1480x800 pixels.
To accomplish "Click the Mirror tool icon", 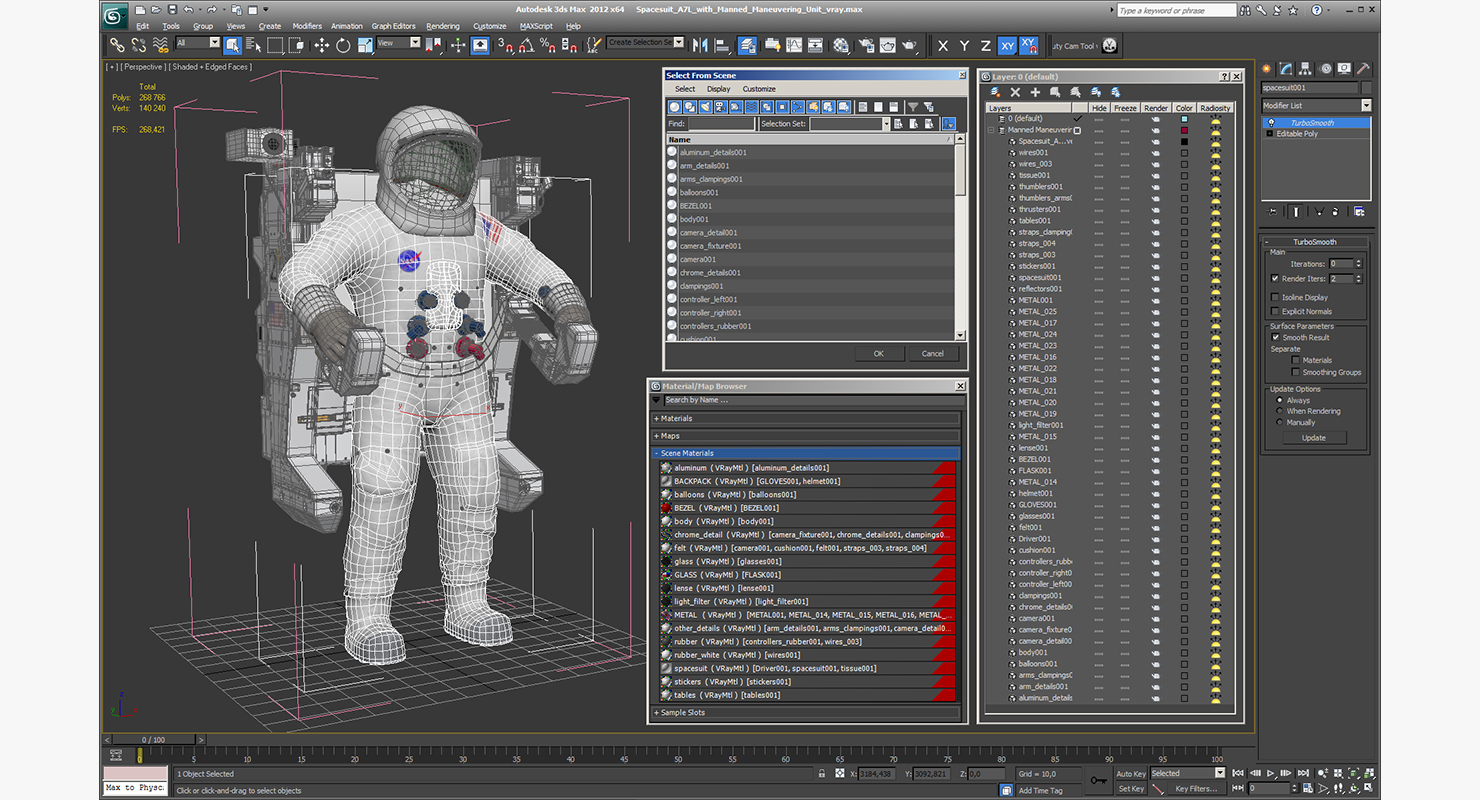I will pos(700,45).
